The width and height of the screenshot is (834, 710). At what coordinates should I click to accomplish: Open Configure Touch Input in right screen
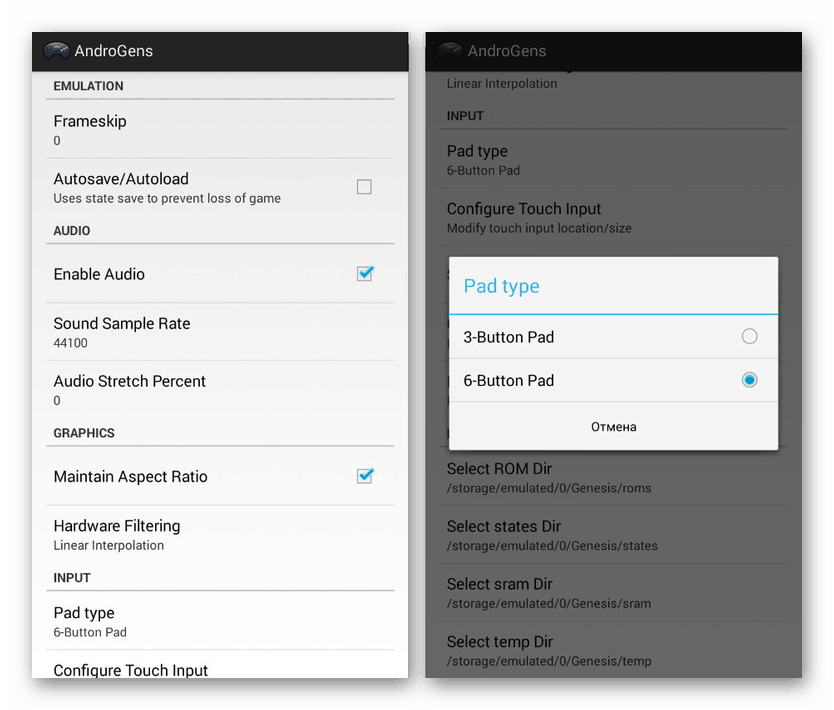pyautogui.click(x=613, y=217)
